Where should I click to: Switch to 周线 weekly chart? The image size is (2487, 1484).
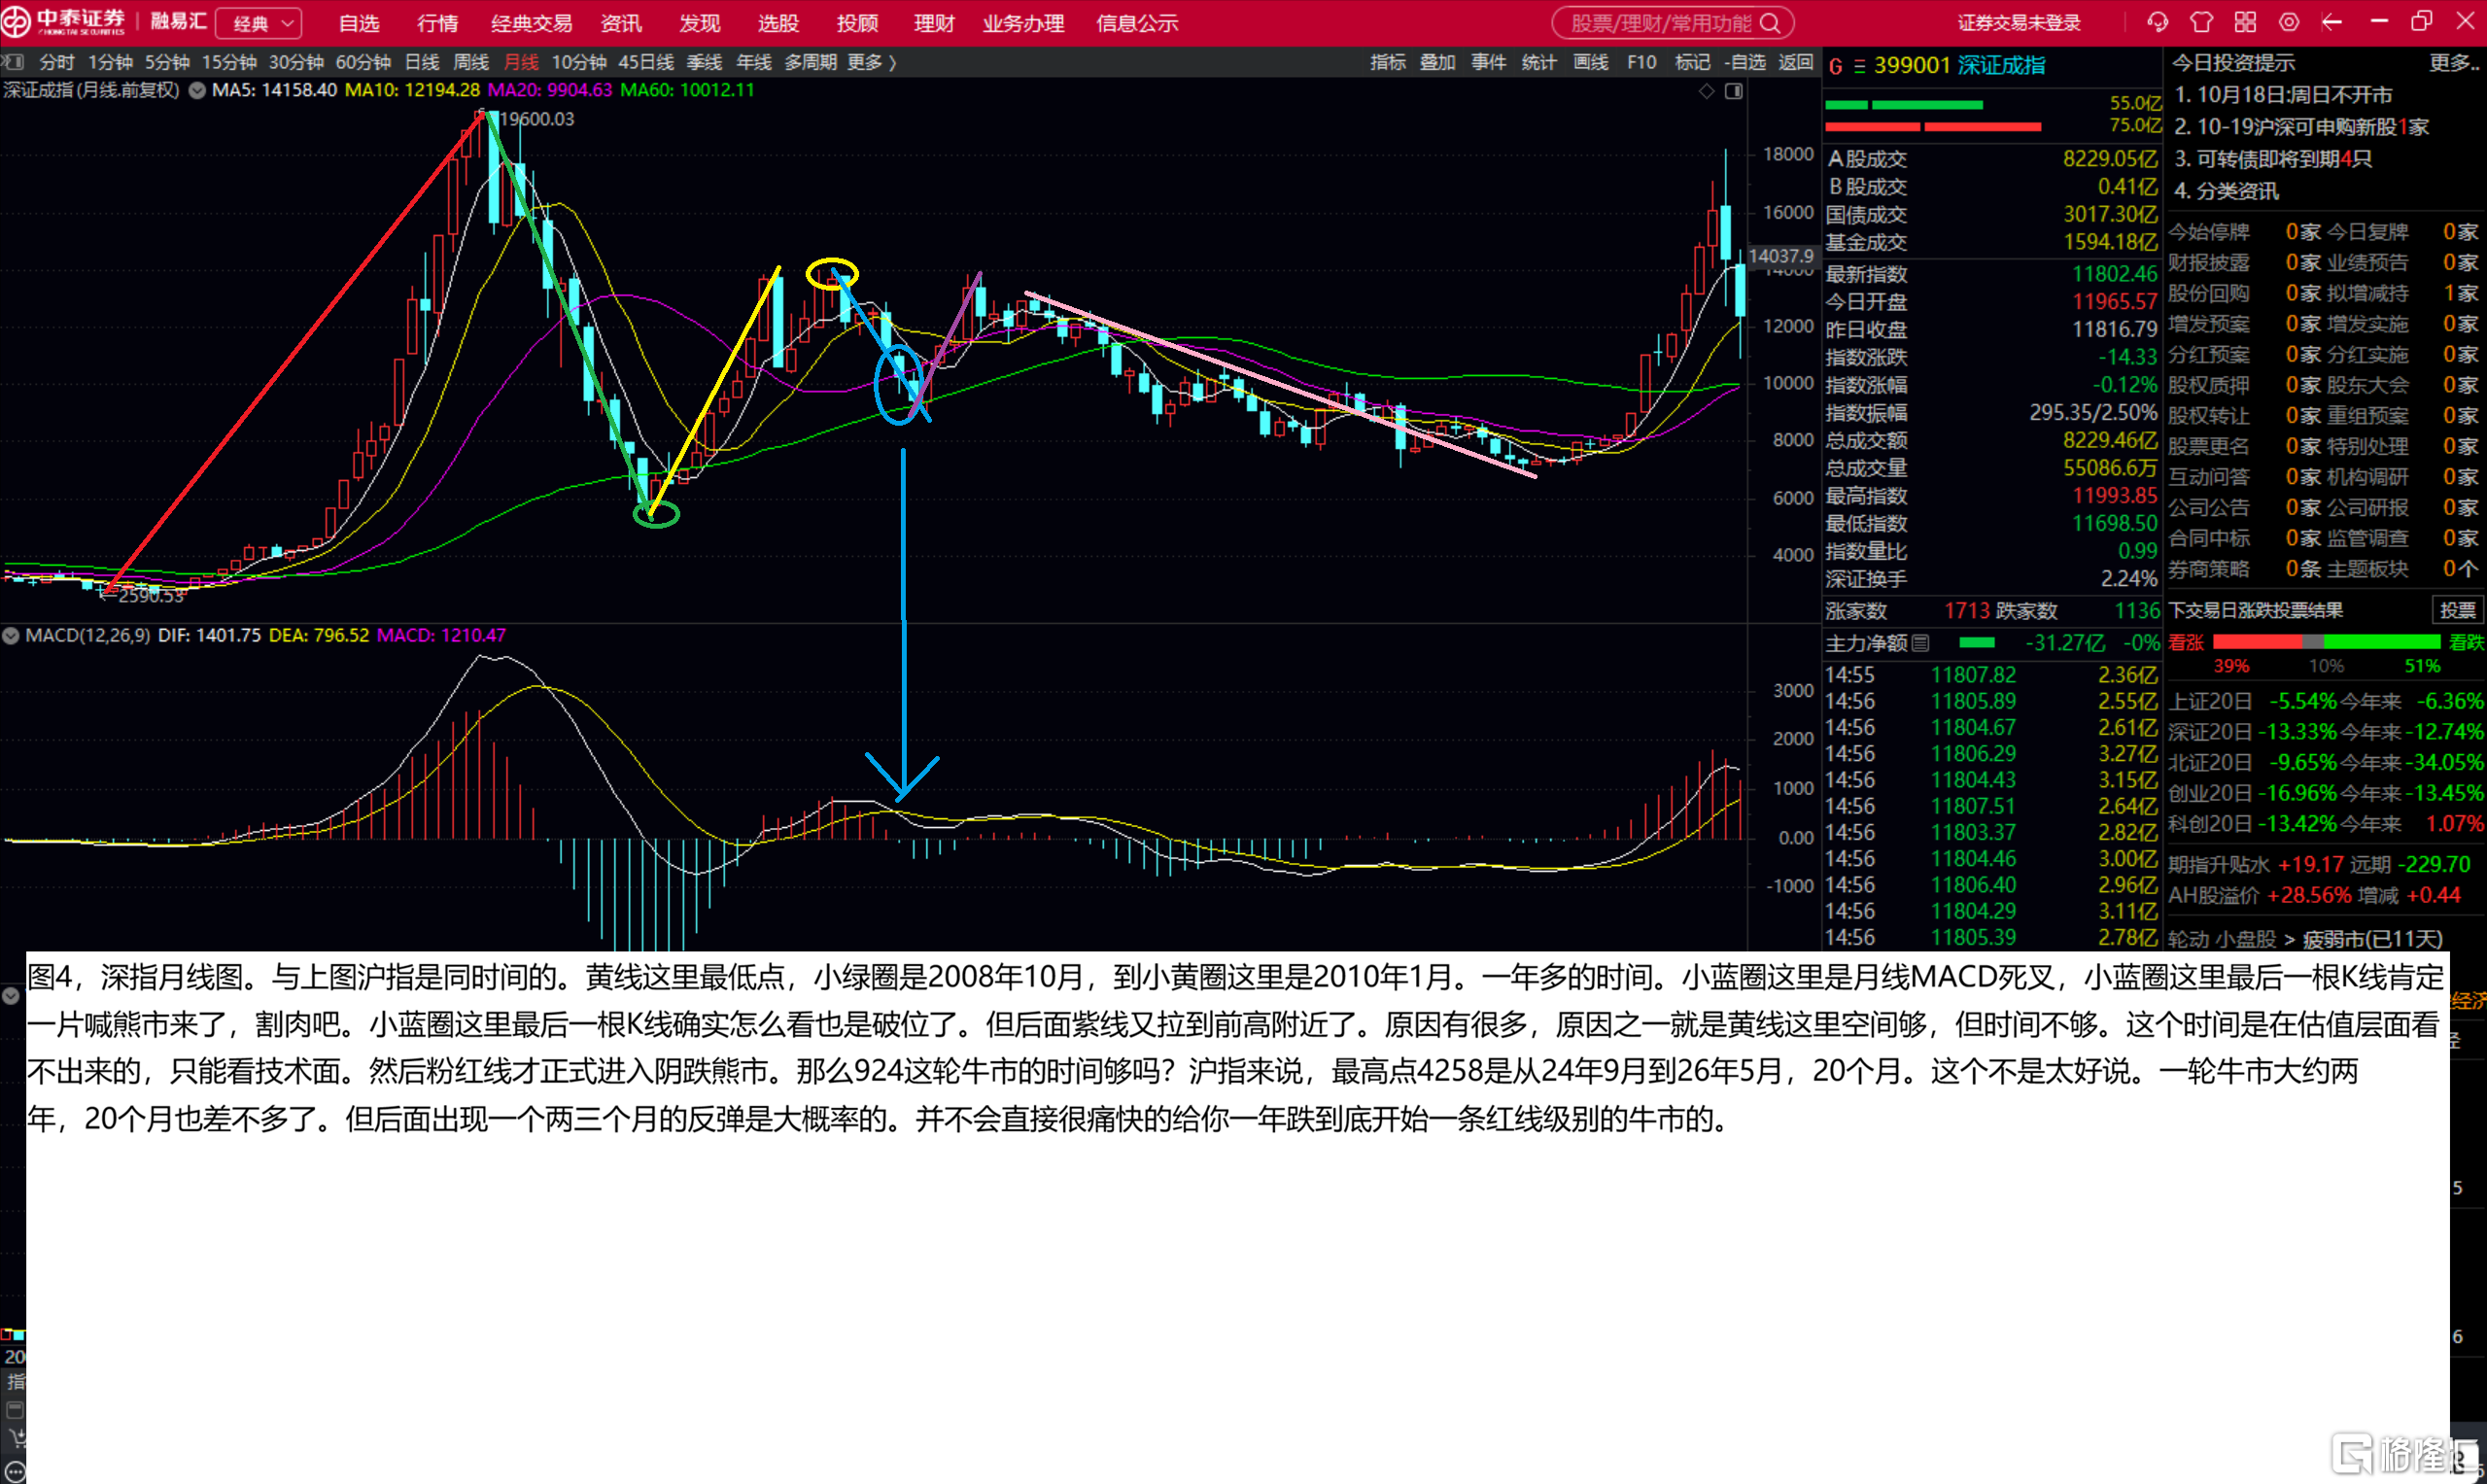[471, 62]
